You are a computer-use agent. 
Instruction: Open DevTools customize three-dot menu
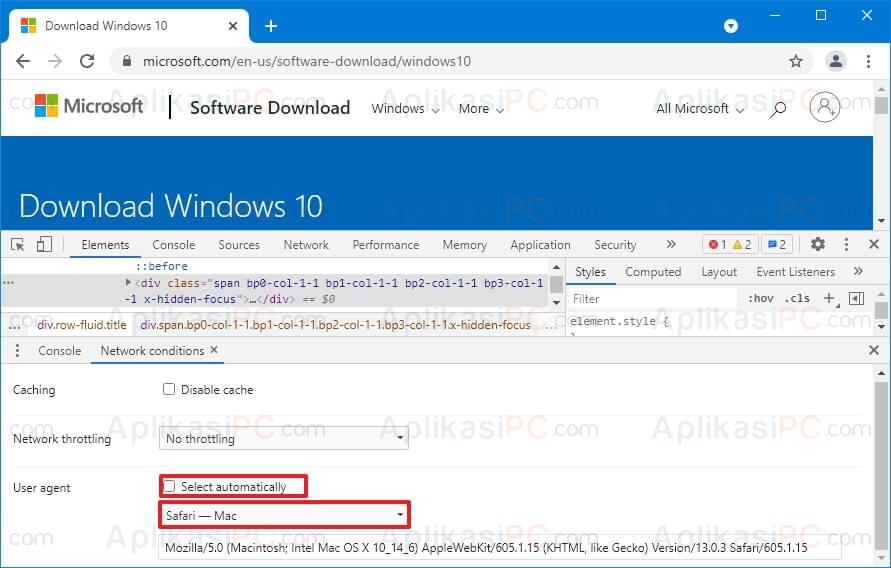point(846,244)
